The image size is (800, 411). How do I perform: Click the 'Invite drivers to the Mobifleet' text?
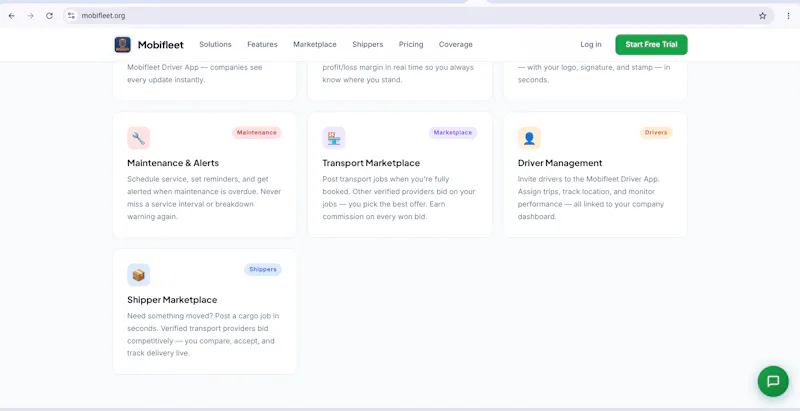[591, 198]
